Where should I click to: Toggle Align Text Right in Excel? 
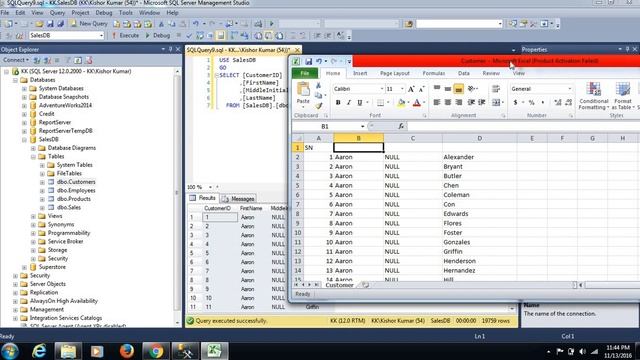(458, 102)
